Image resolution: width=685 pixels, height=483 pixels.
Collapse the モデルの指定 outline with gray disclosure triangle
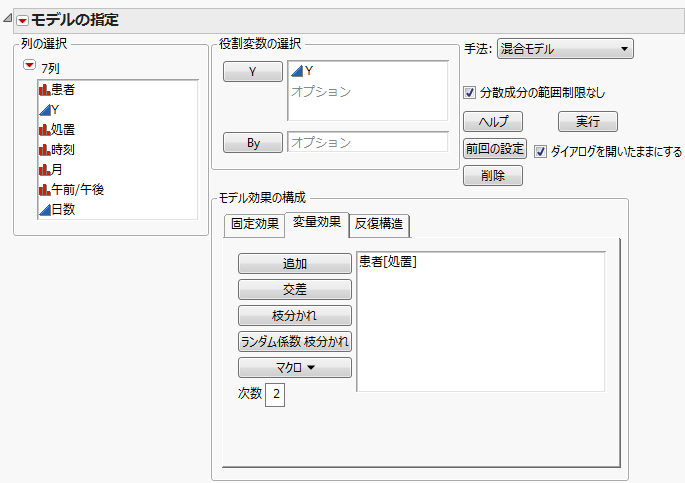click(7, 18)
